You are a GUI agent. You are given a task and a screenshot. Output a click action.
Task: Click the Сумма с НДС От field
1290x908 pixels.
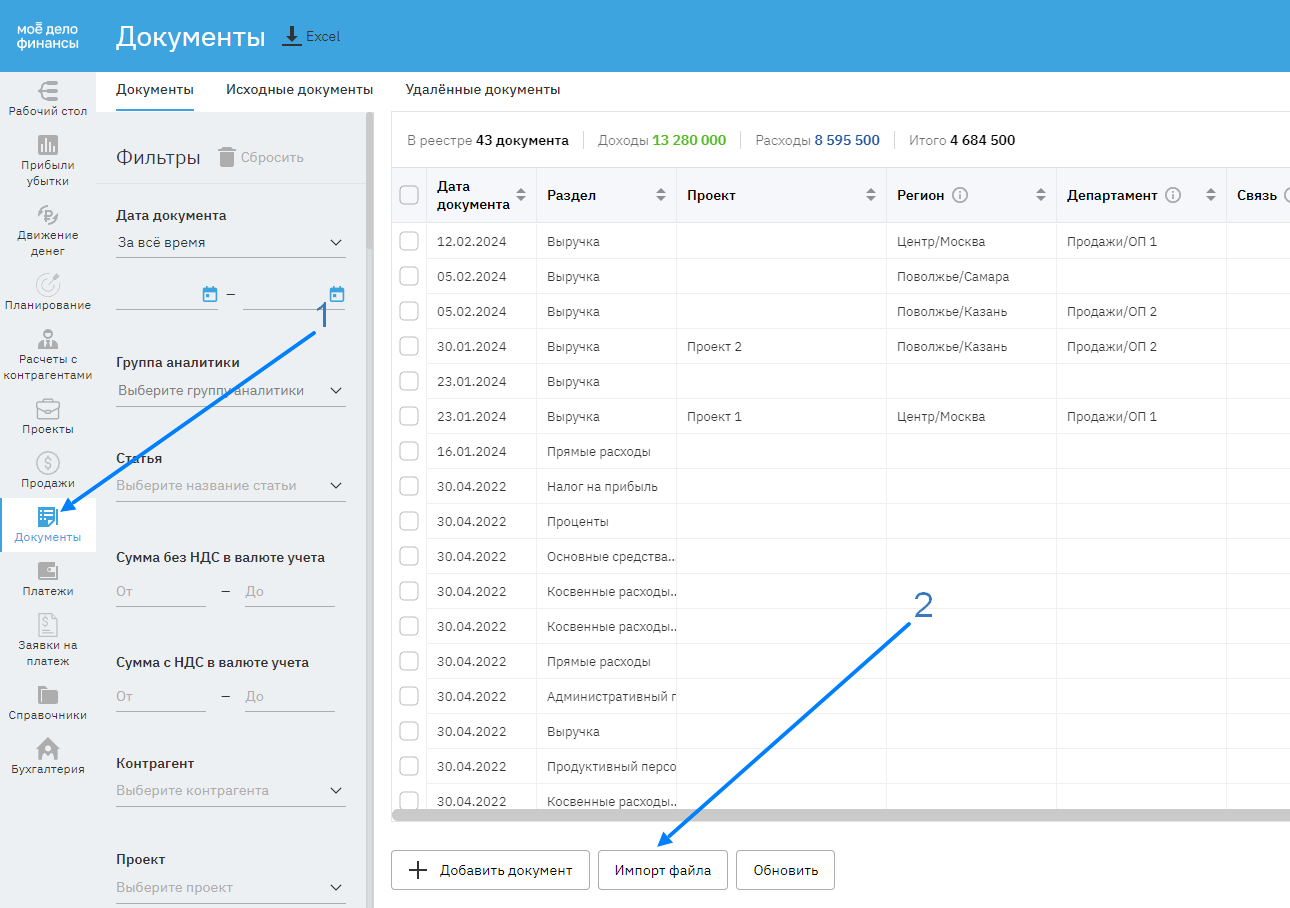161,696
